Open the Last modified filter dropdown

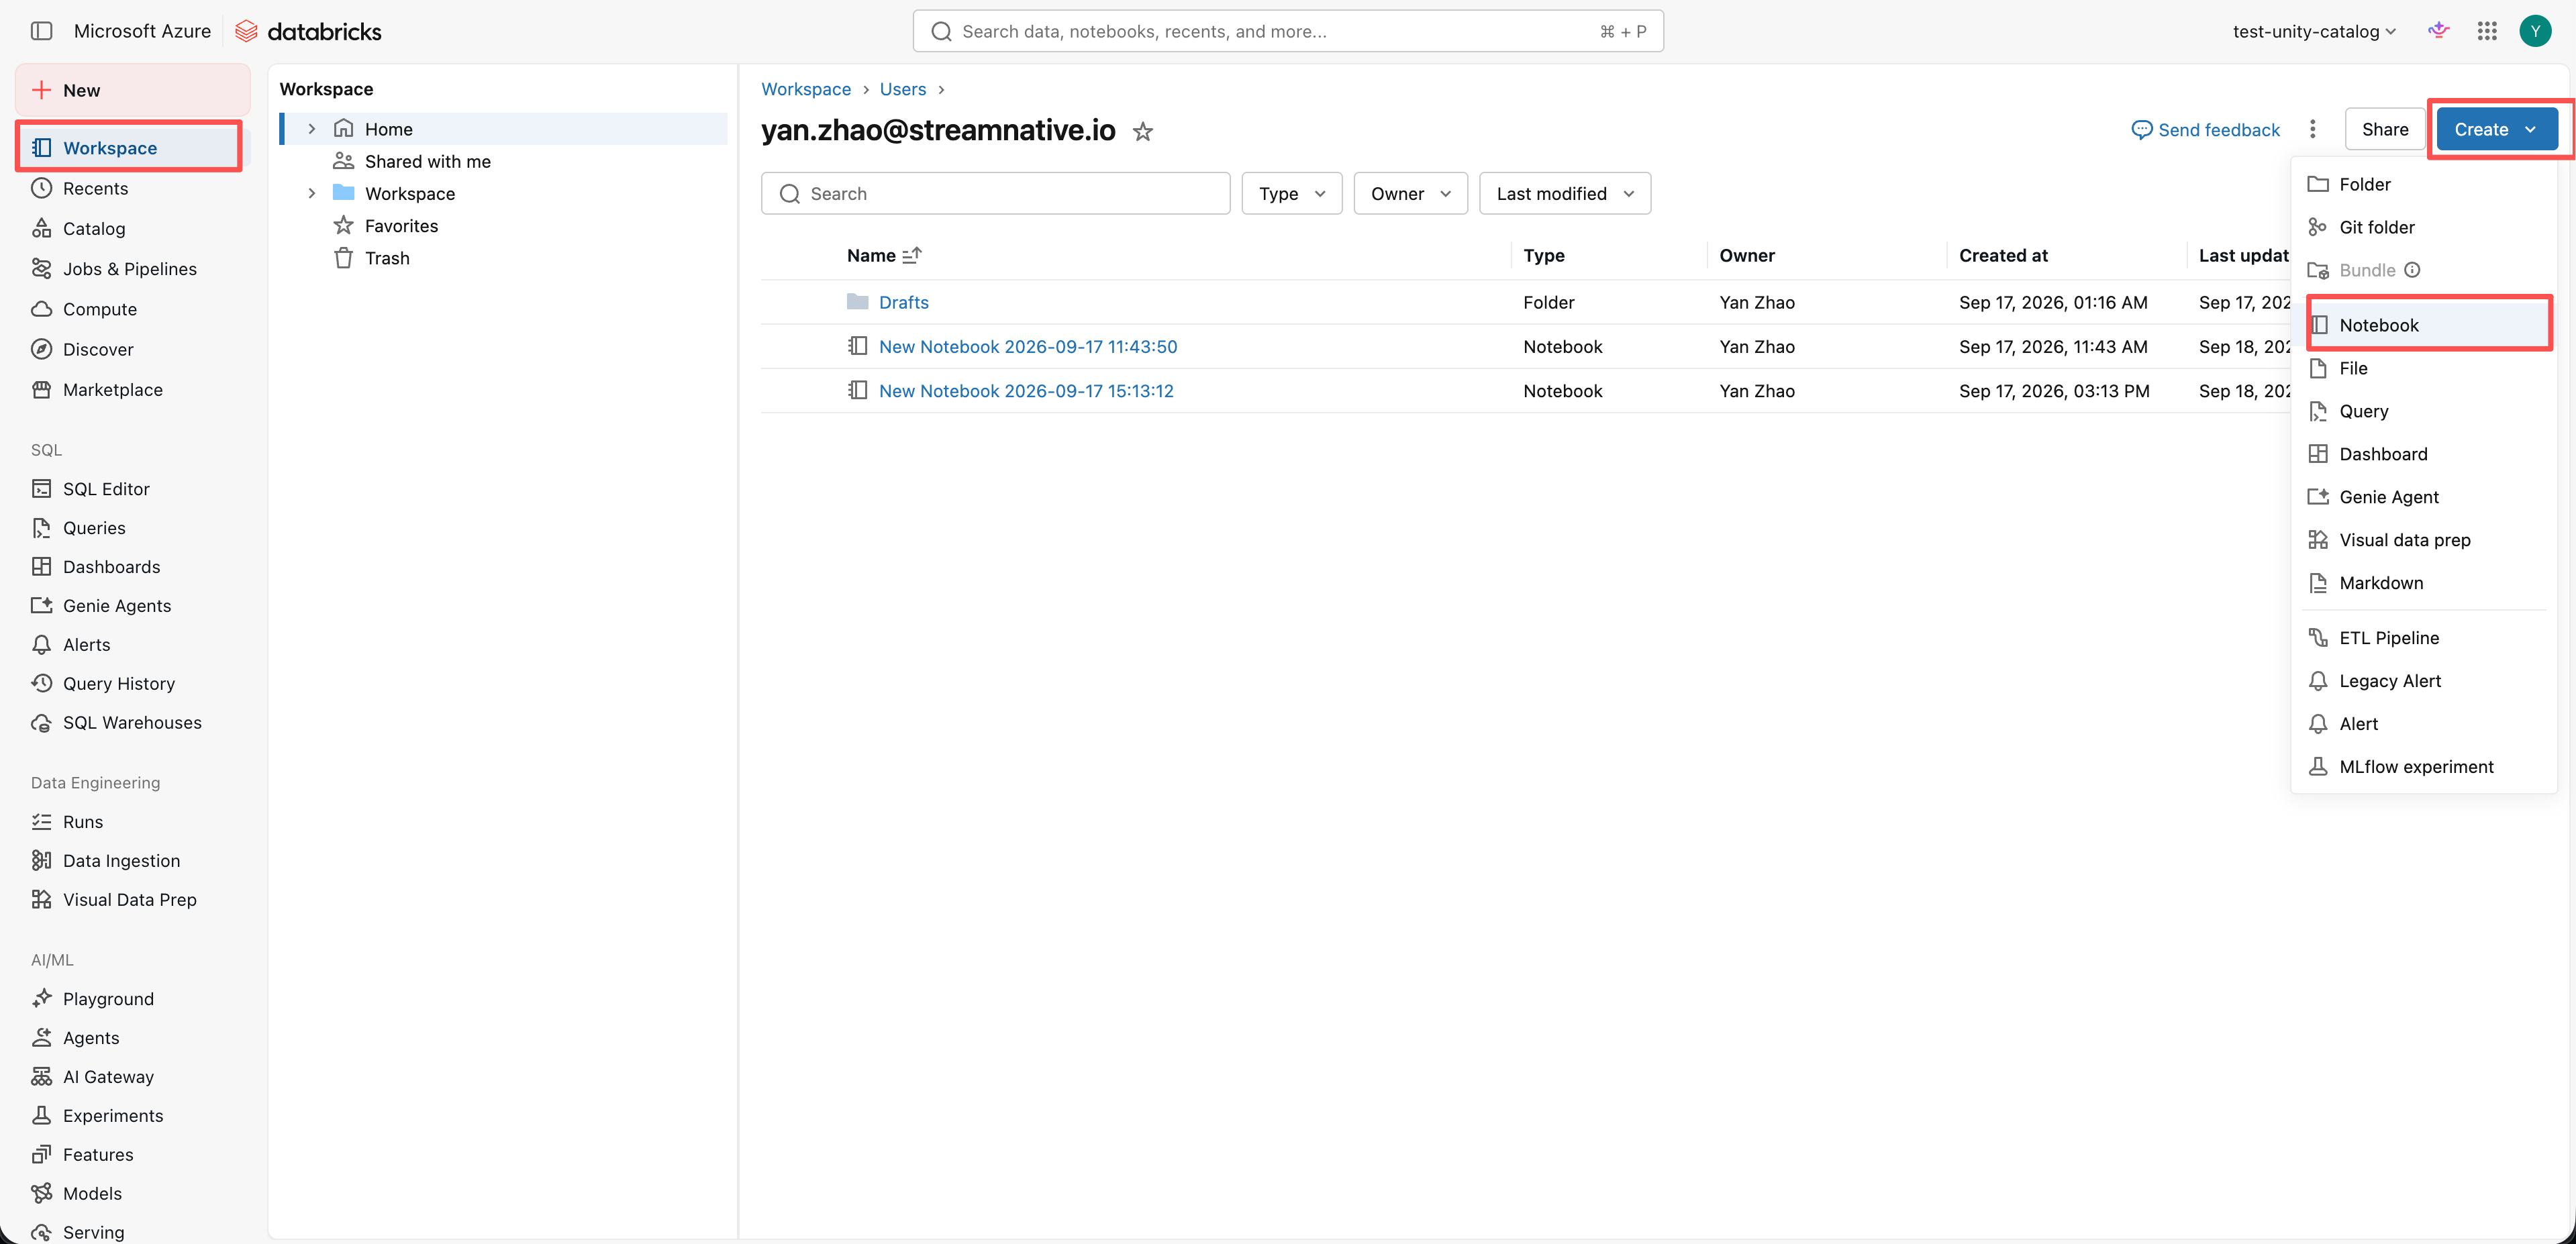pos(1565,193)
